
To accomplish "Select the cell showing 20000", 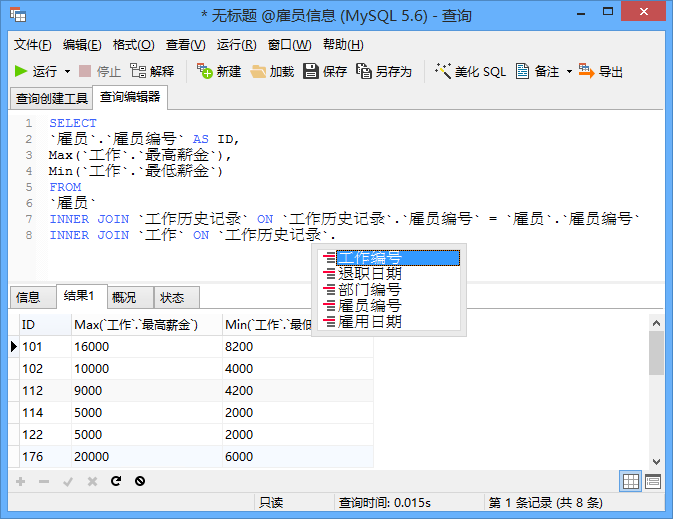I will [x=147, y=456].
